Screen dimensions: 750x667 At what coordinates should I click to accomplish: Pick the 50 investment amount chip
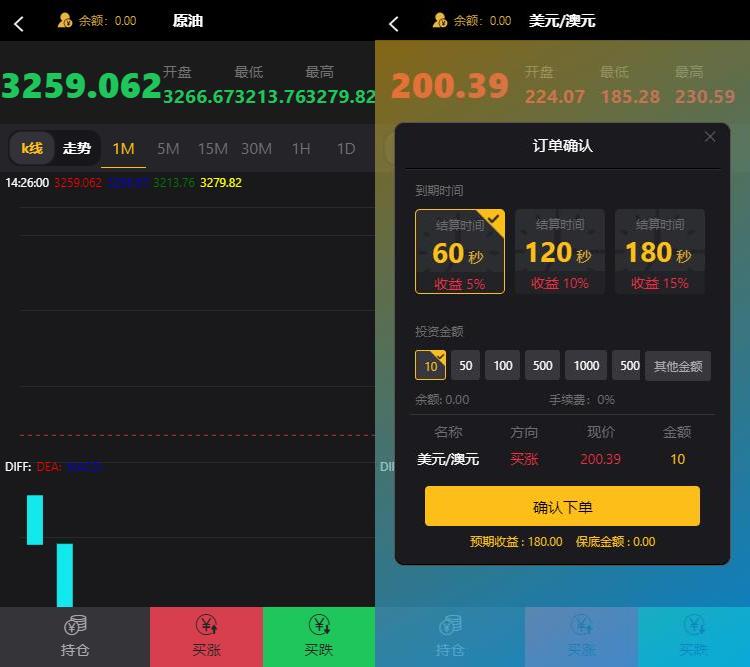coord(465,366)
